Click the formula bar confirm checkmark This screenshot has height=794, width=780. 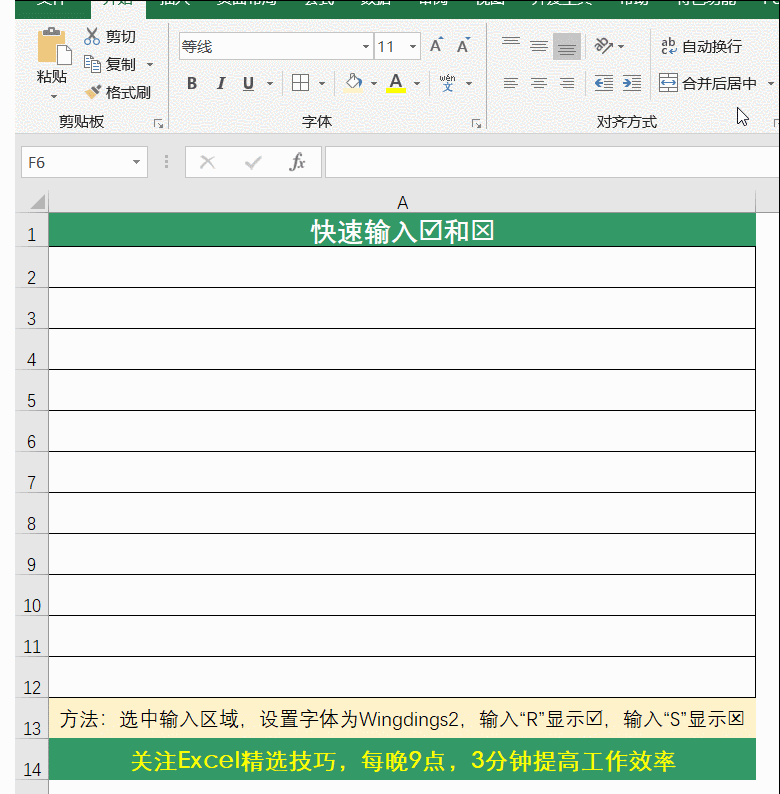point(253,162)
